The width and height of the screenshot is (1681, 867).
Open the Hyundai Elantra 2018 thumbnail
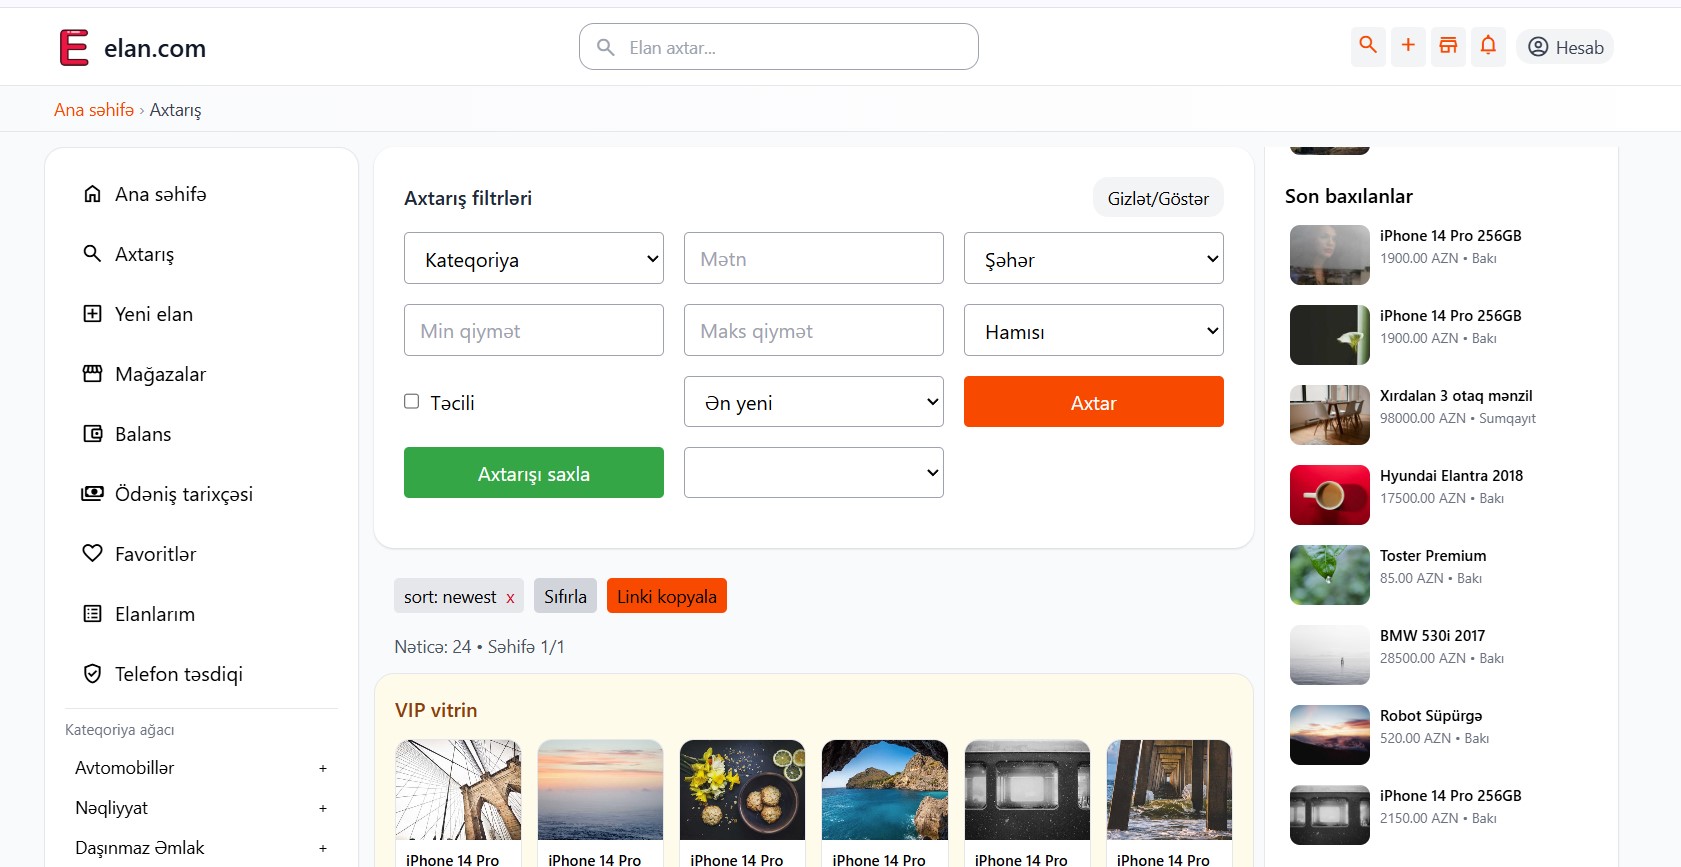click(x=1329, y=495)
